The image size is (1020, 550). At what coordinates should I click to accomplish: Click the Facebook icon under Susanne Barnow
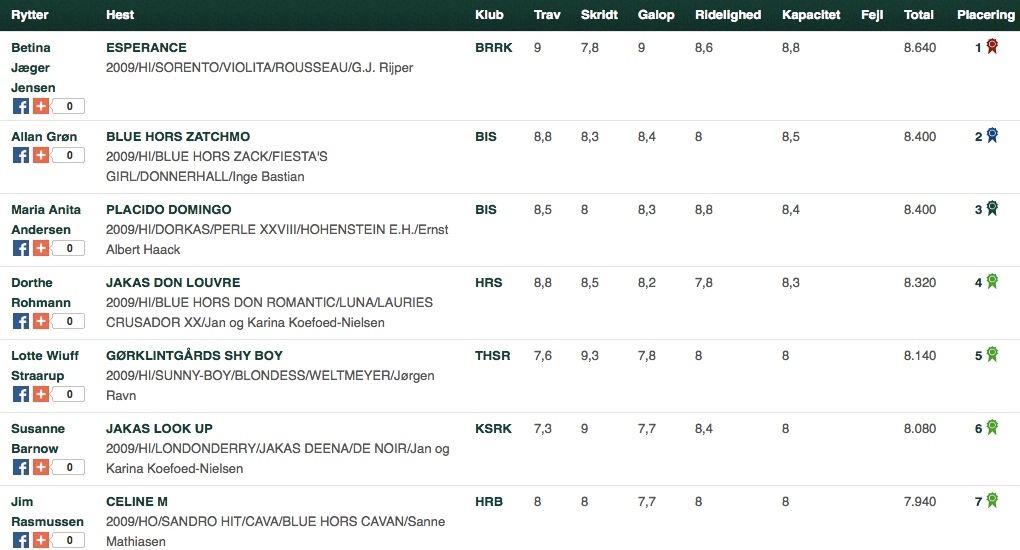coord(21,467)
